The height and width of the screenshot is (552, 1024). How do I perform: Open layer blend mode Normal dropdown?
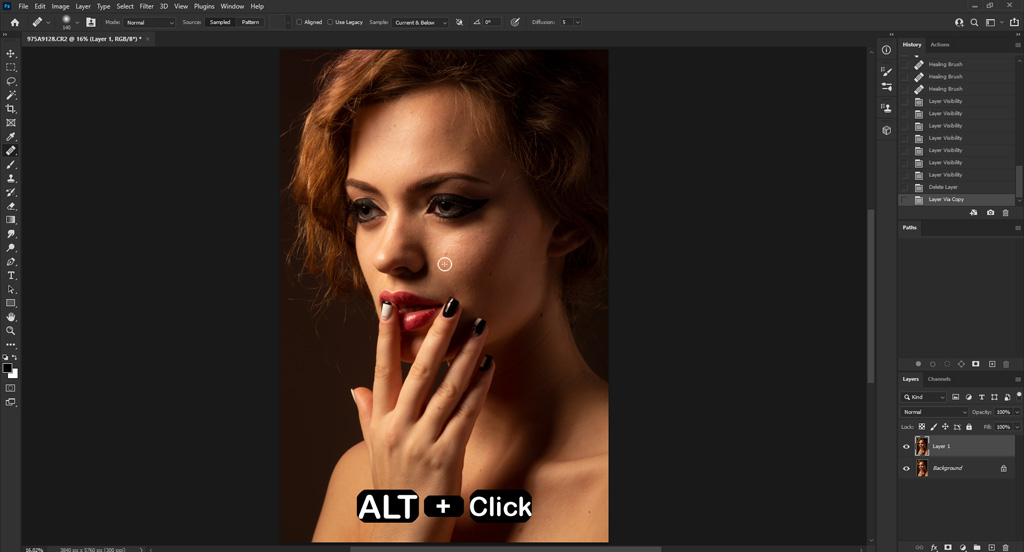(934, 412)
